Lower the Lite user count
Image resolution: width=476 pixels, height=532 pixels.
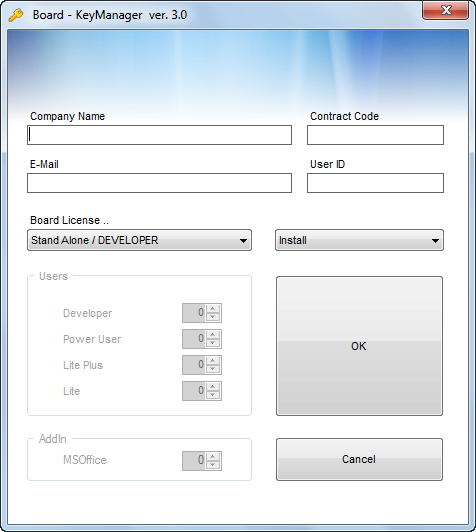coord(213,395)
